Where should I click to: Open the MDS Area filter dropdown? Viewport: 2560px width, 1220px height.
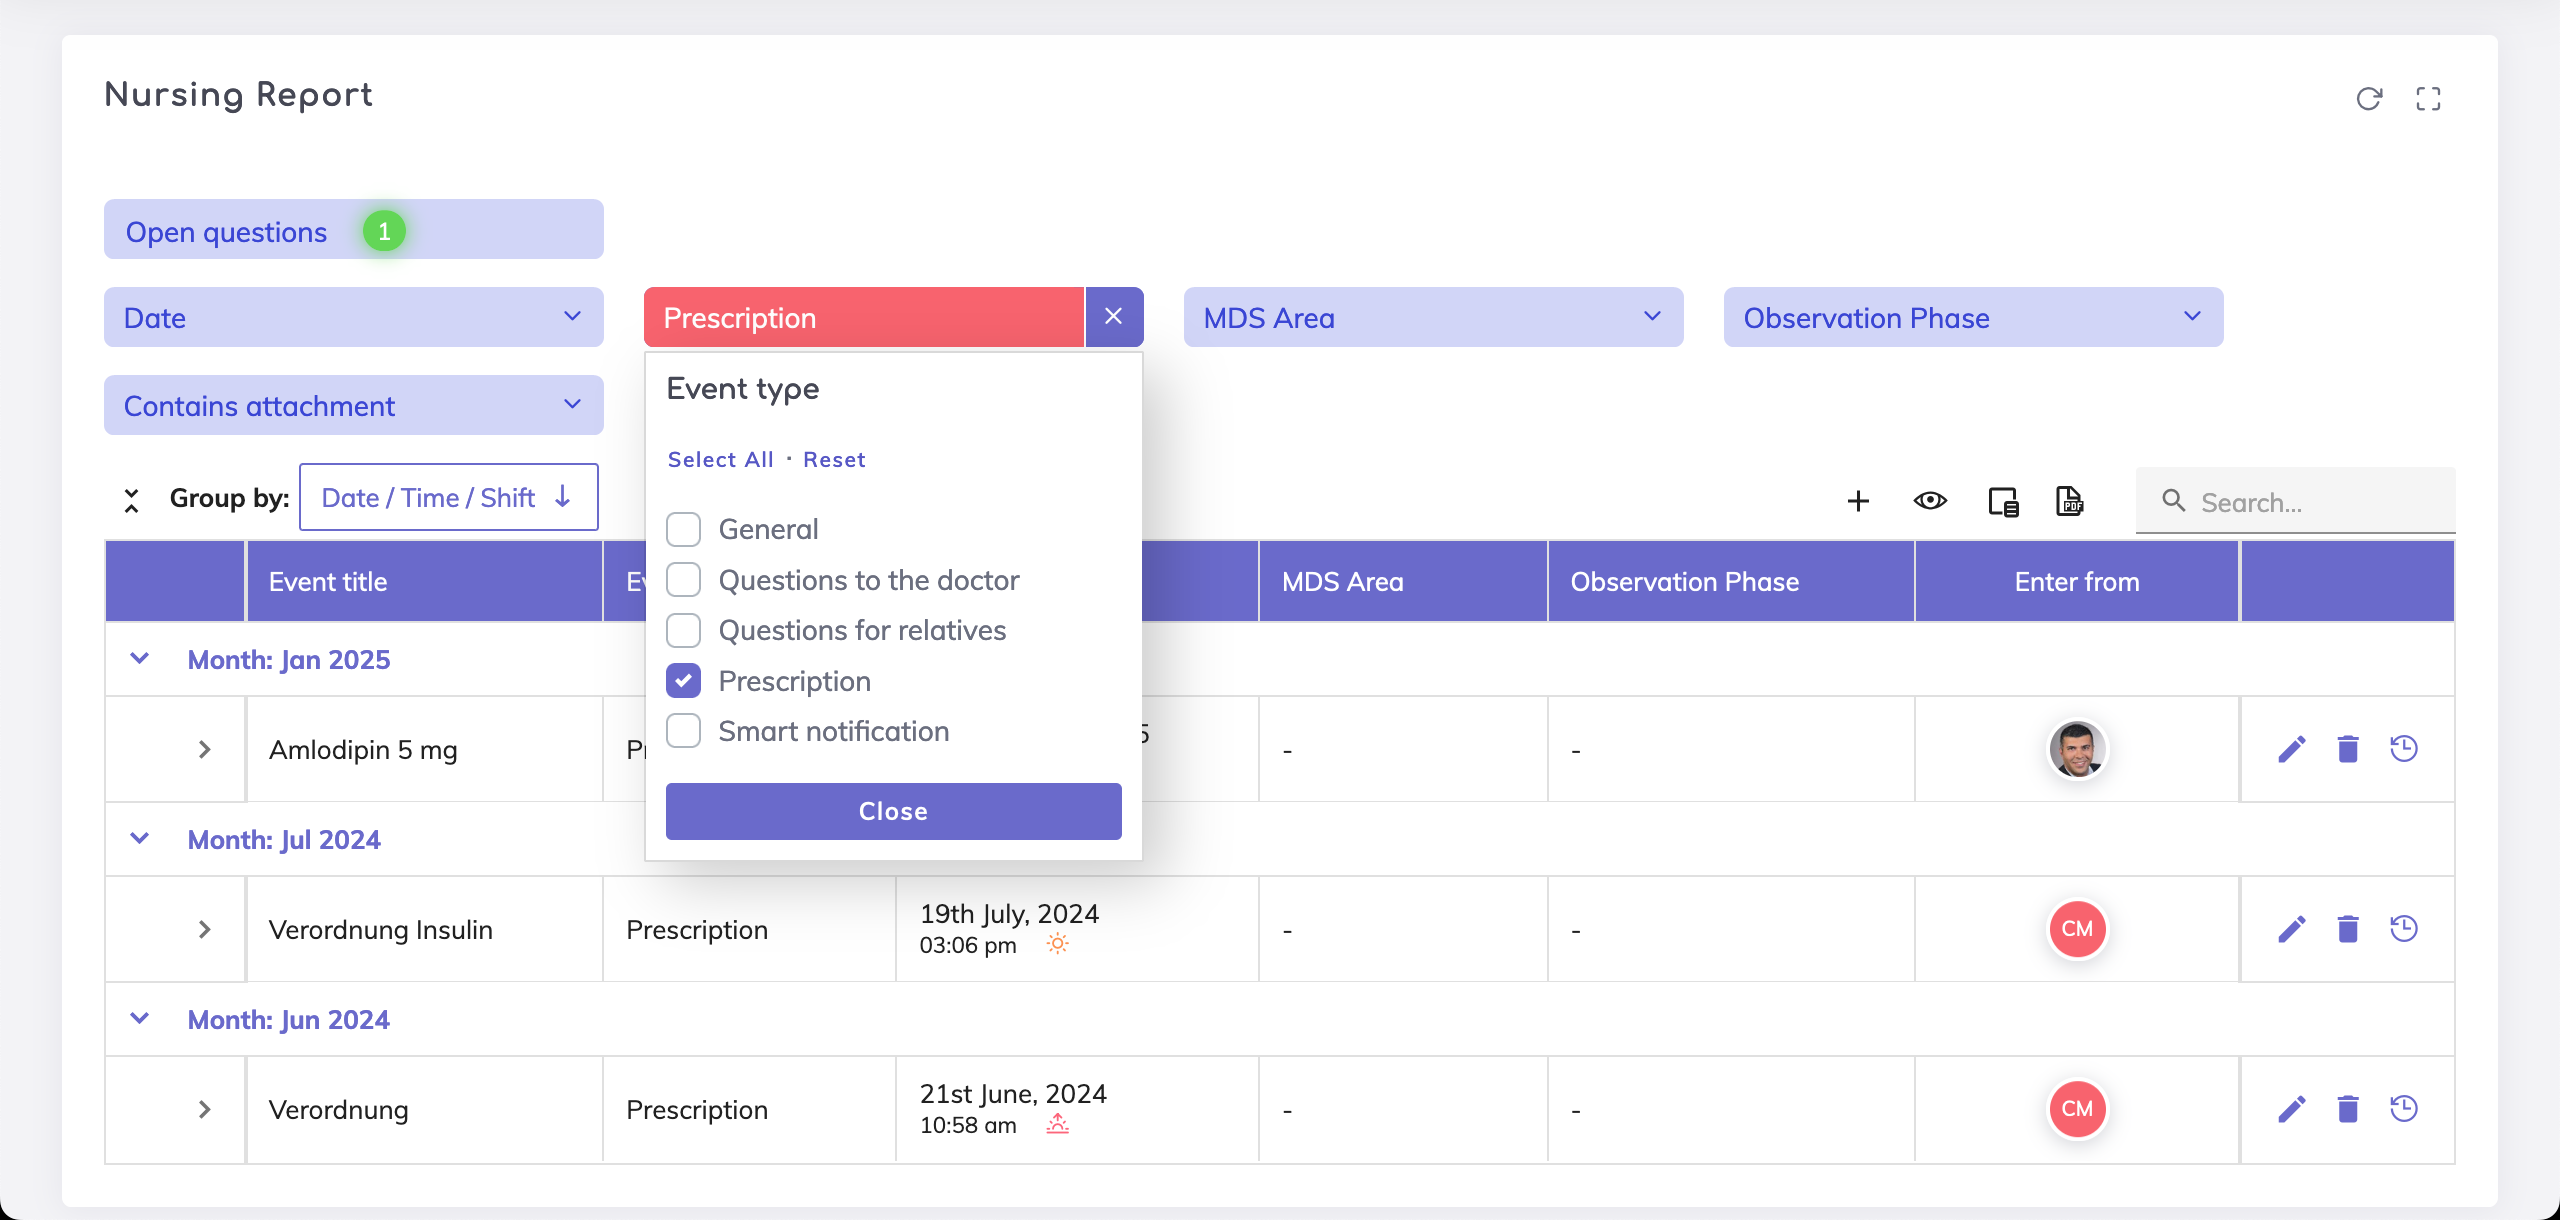(x=1432, y=317)
